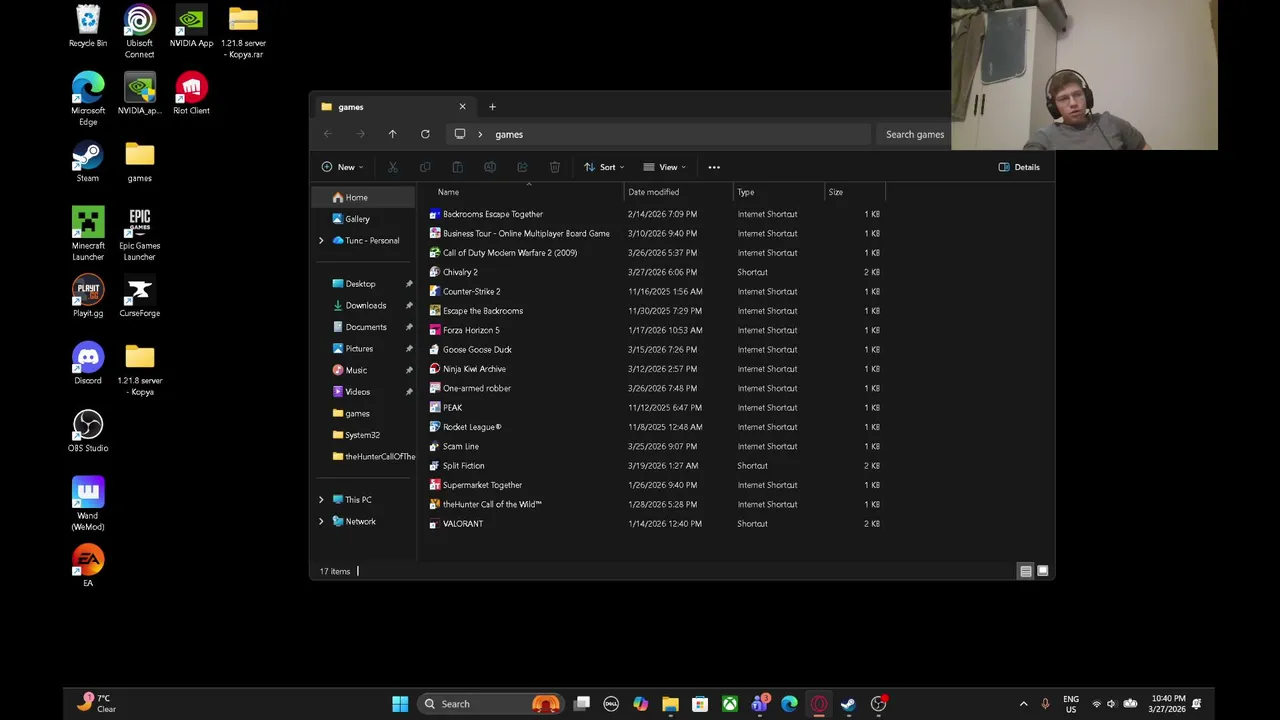Select the games folder on the desktop
Image resolution: width=1280 pixels, height=720 pixels.
tap(140, 163)
